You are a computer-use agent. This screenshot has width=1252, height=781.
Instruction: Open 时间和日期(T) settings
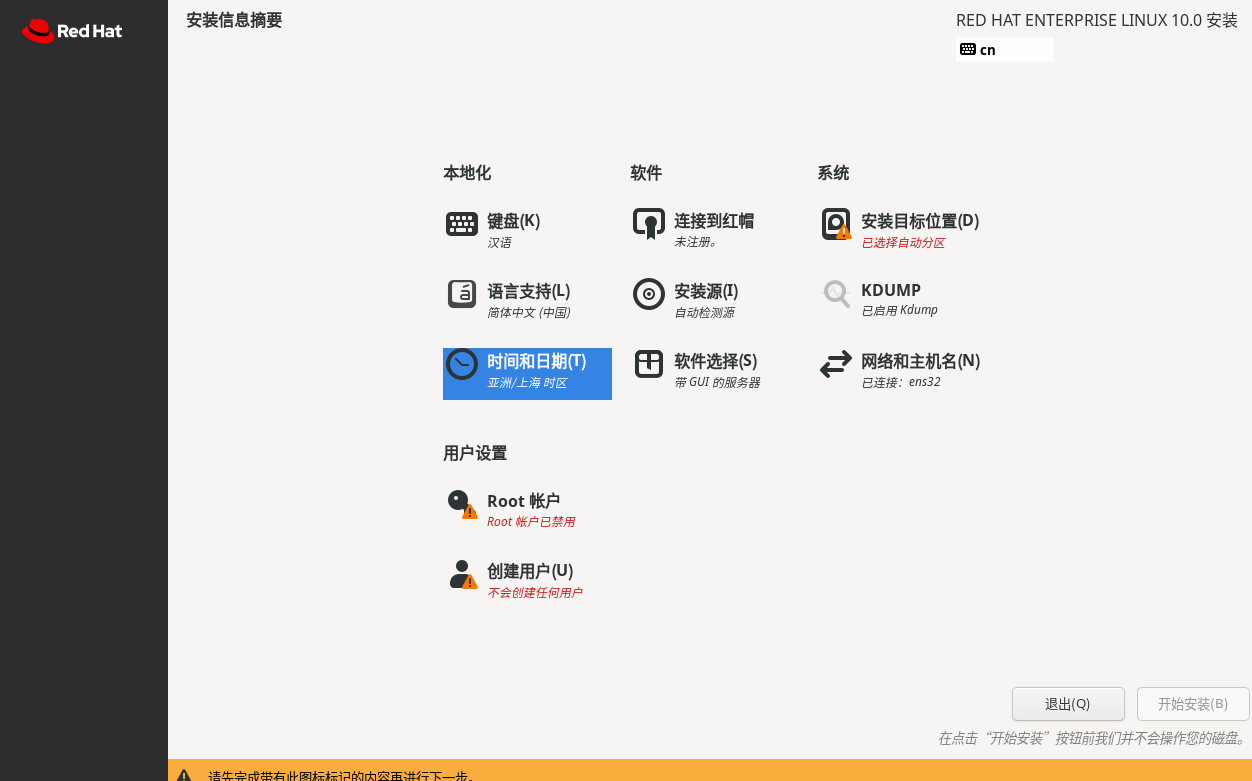[x=536, y=361]
